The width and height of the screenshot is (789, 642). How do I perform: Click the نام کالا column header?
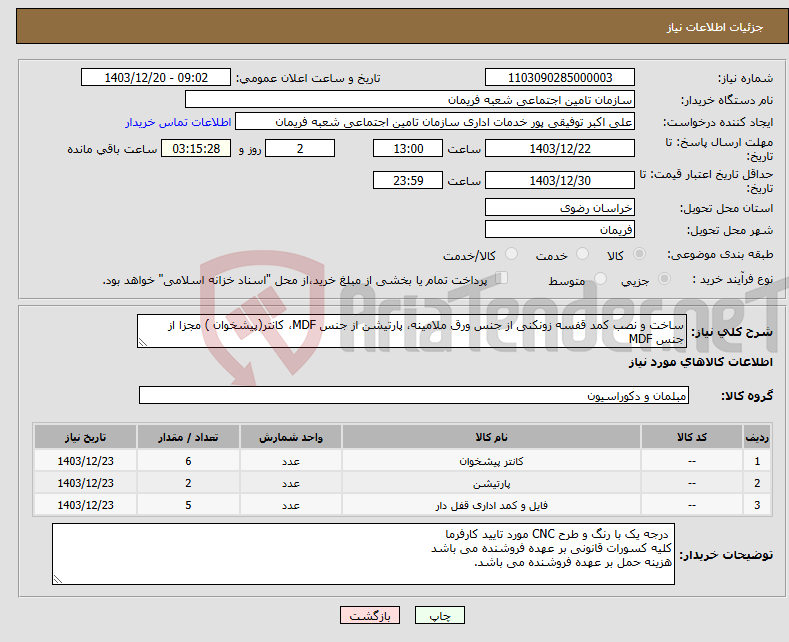[x=491, y=437]
